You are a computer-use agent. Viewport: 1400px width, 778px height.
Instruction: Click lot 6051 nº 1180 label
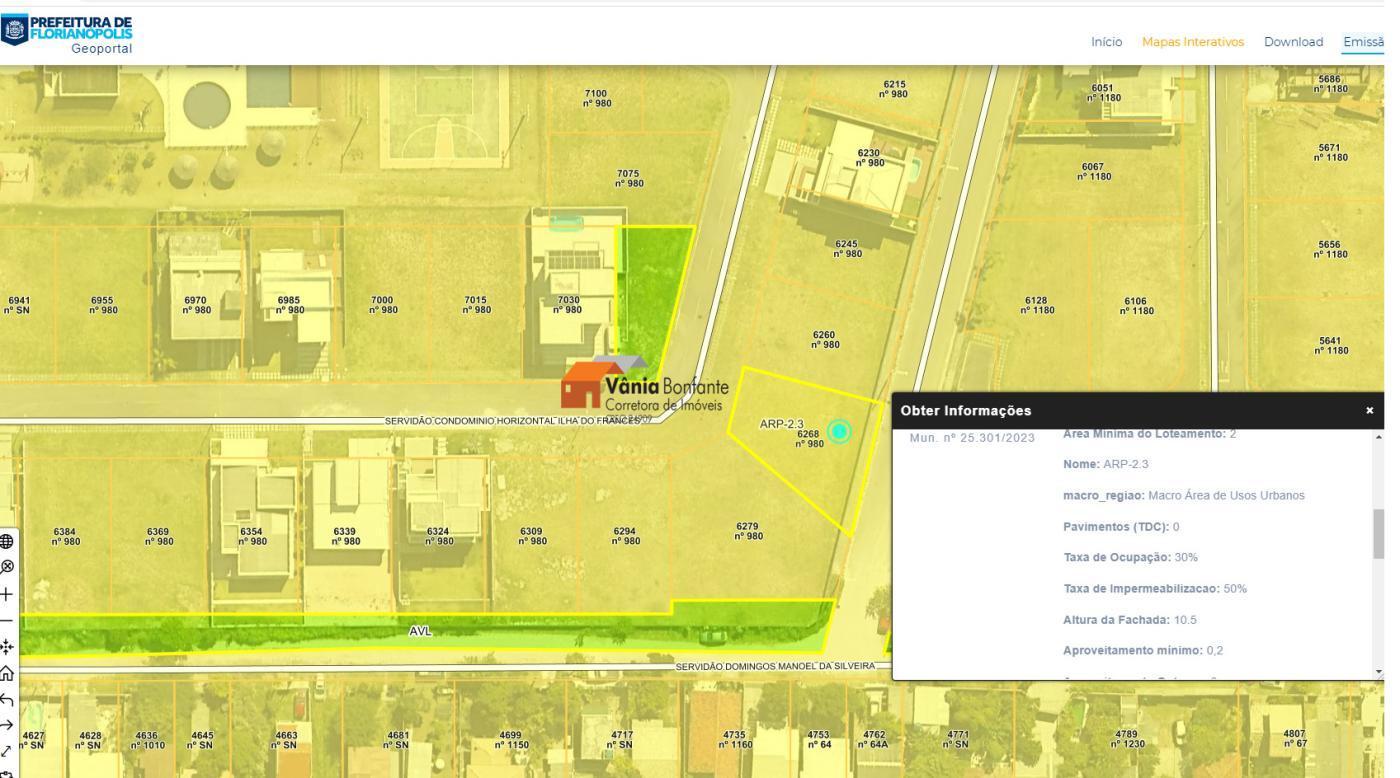coord(1104,93)
